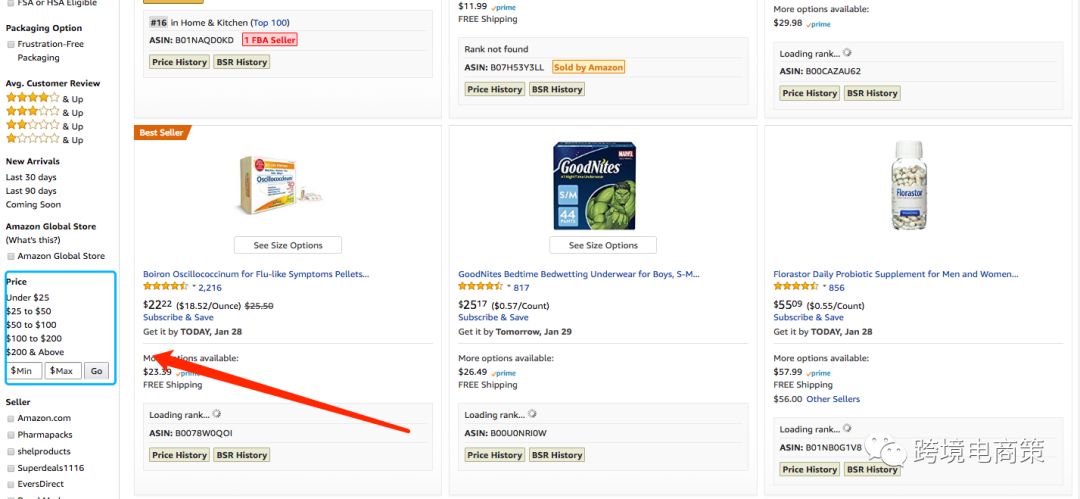
Task: Click the Sold by Amazon badge
Action: 588,67
